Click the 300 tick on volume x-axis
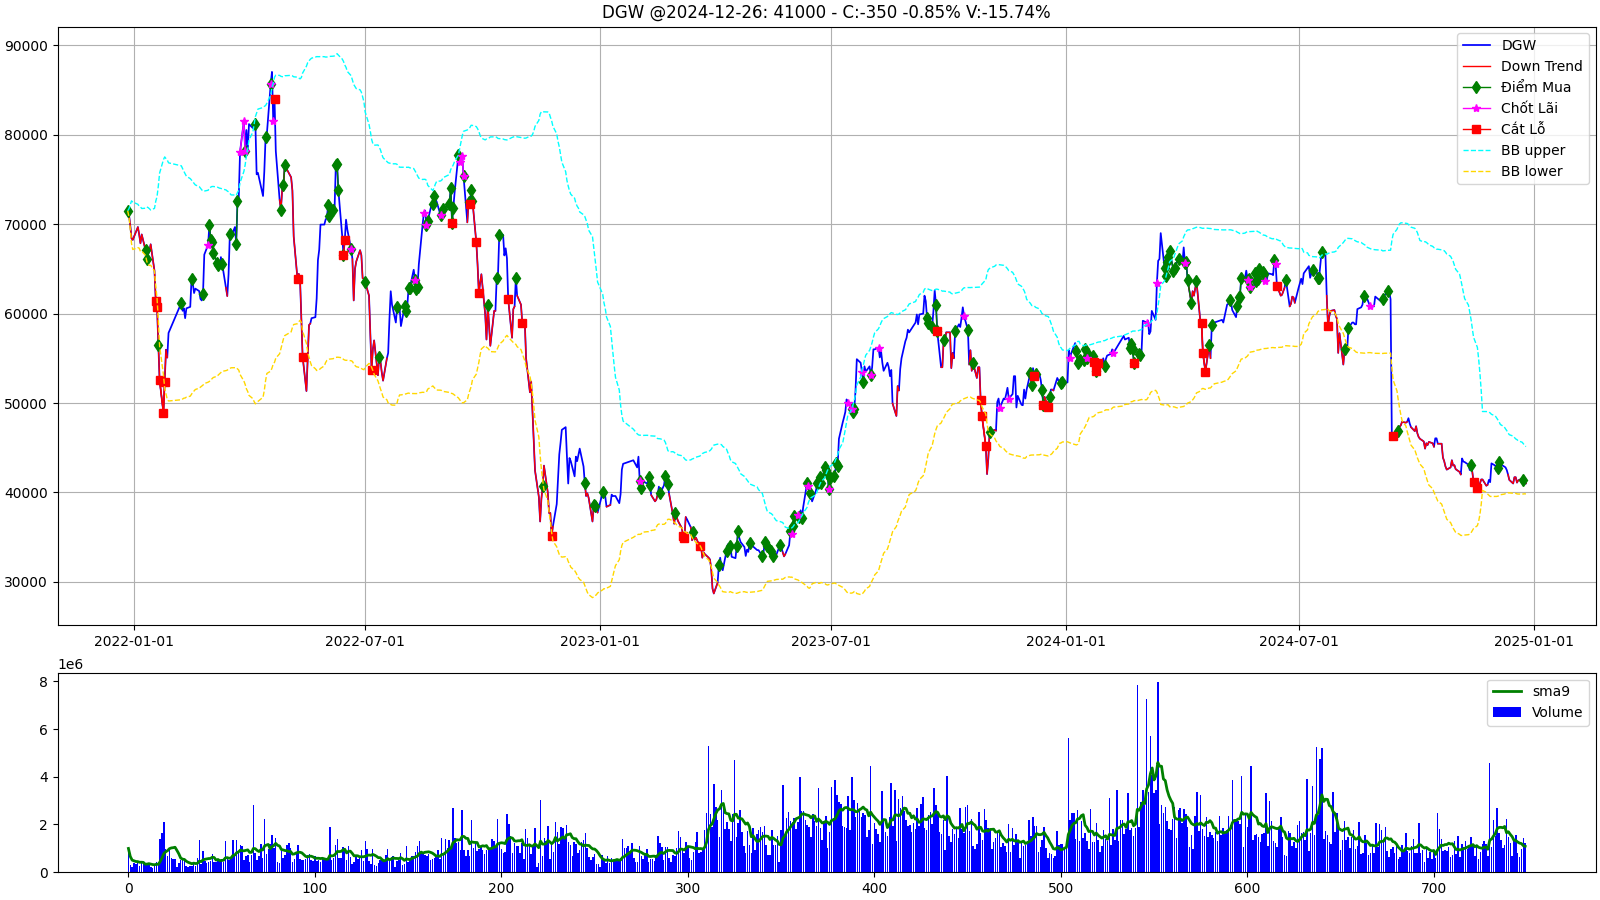The width and height of the screenshot is (1600, 900). tap(687, 888)
